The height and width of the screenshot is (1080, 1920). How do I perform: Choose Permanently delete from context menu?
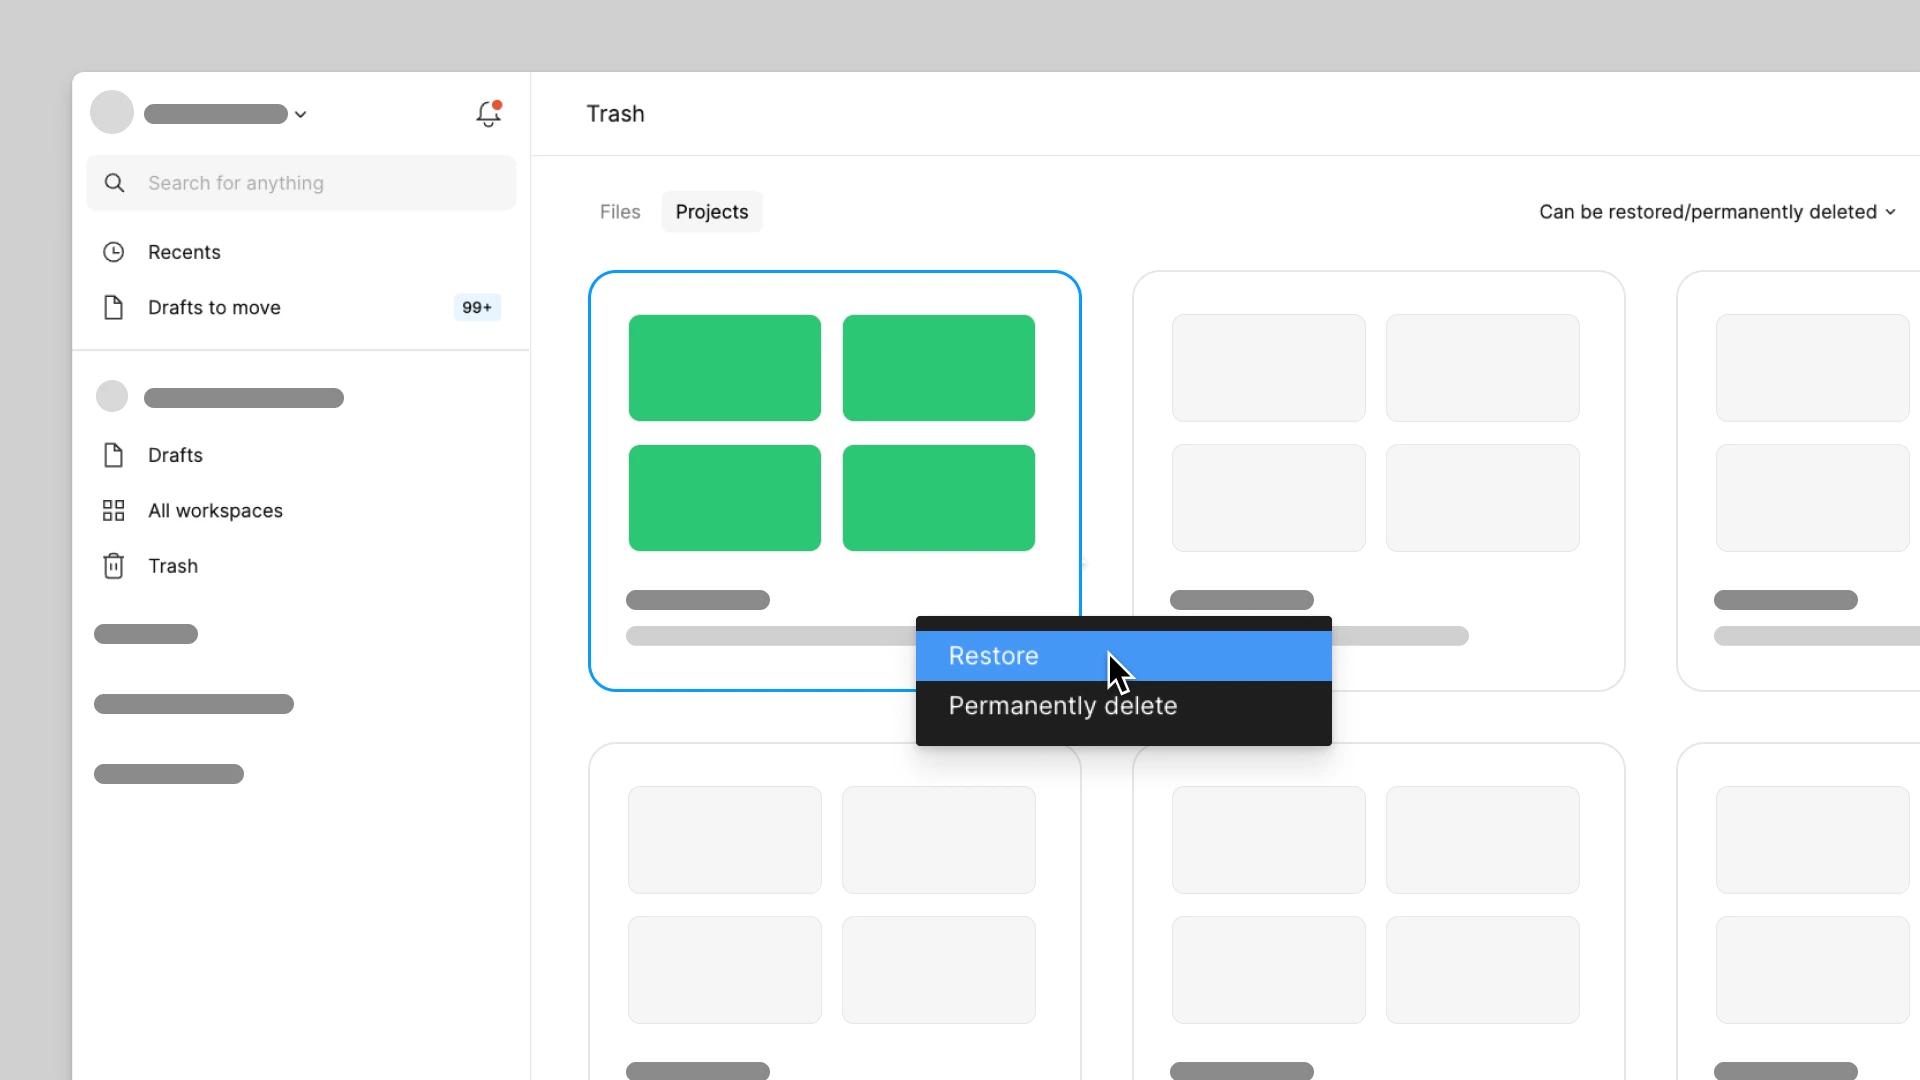click(x=1062, y=706)
